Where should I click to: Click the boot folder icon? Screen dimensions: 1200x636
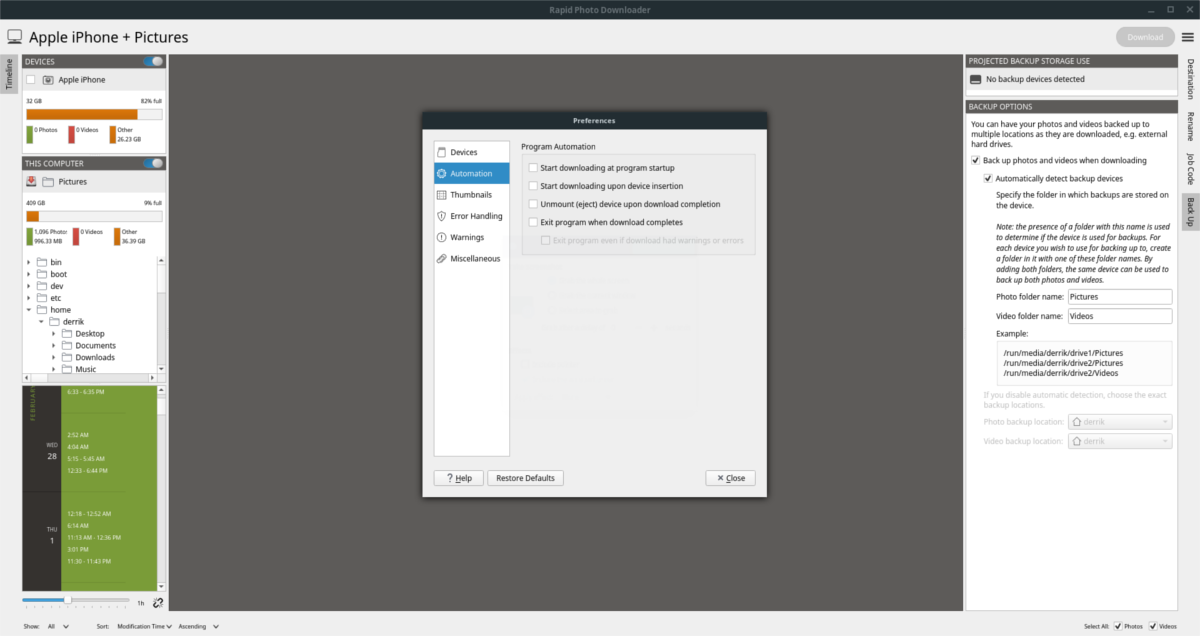point(42,274)
